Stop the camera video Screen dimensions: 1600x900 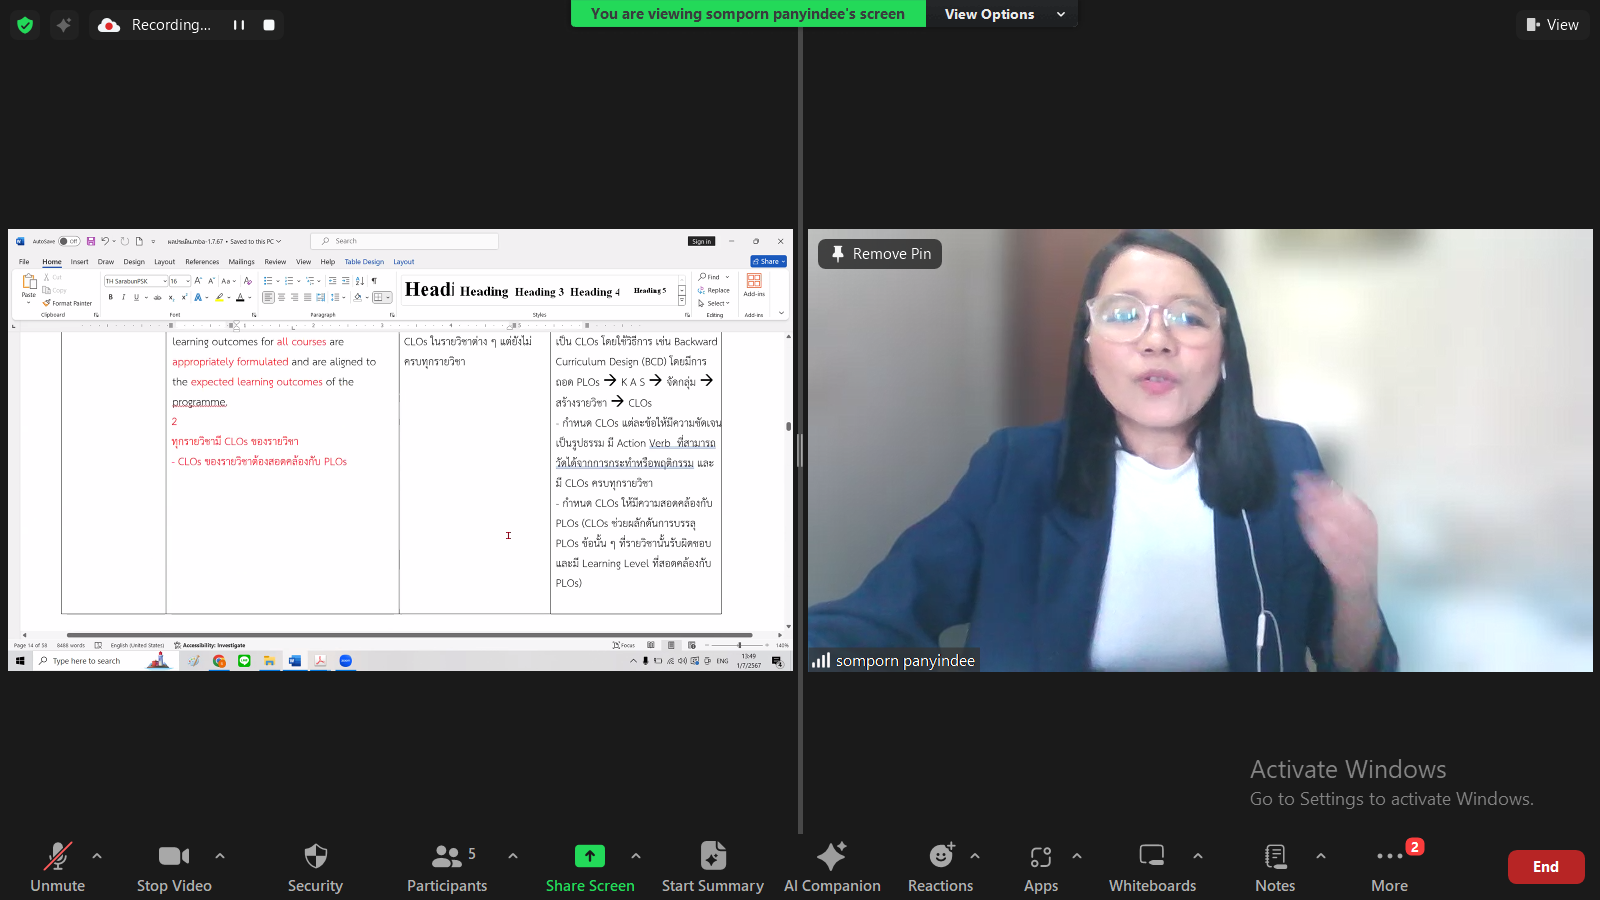(174, 867)
